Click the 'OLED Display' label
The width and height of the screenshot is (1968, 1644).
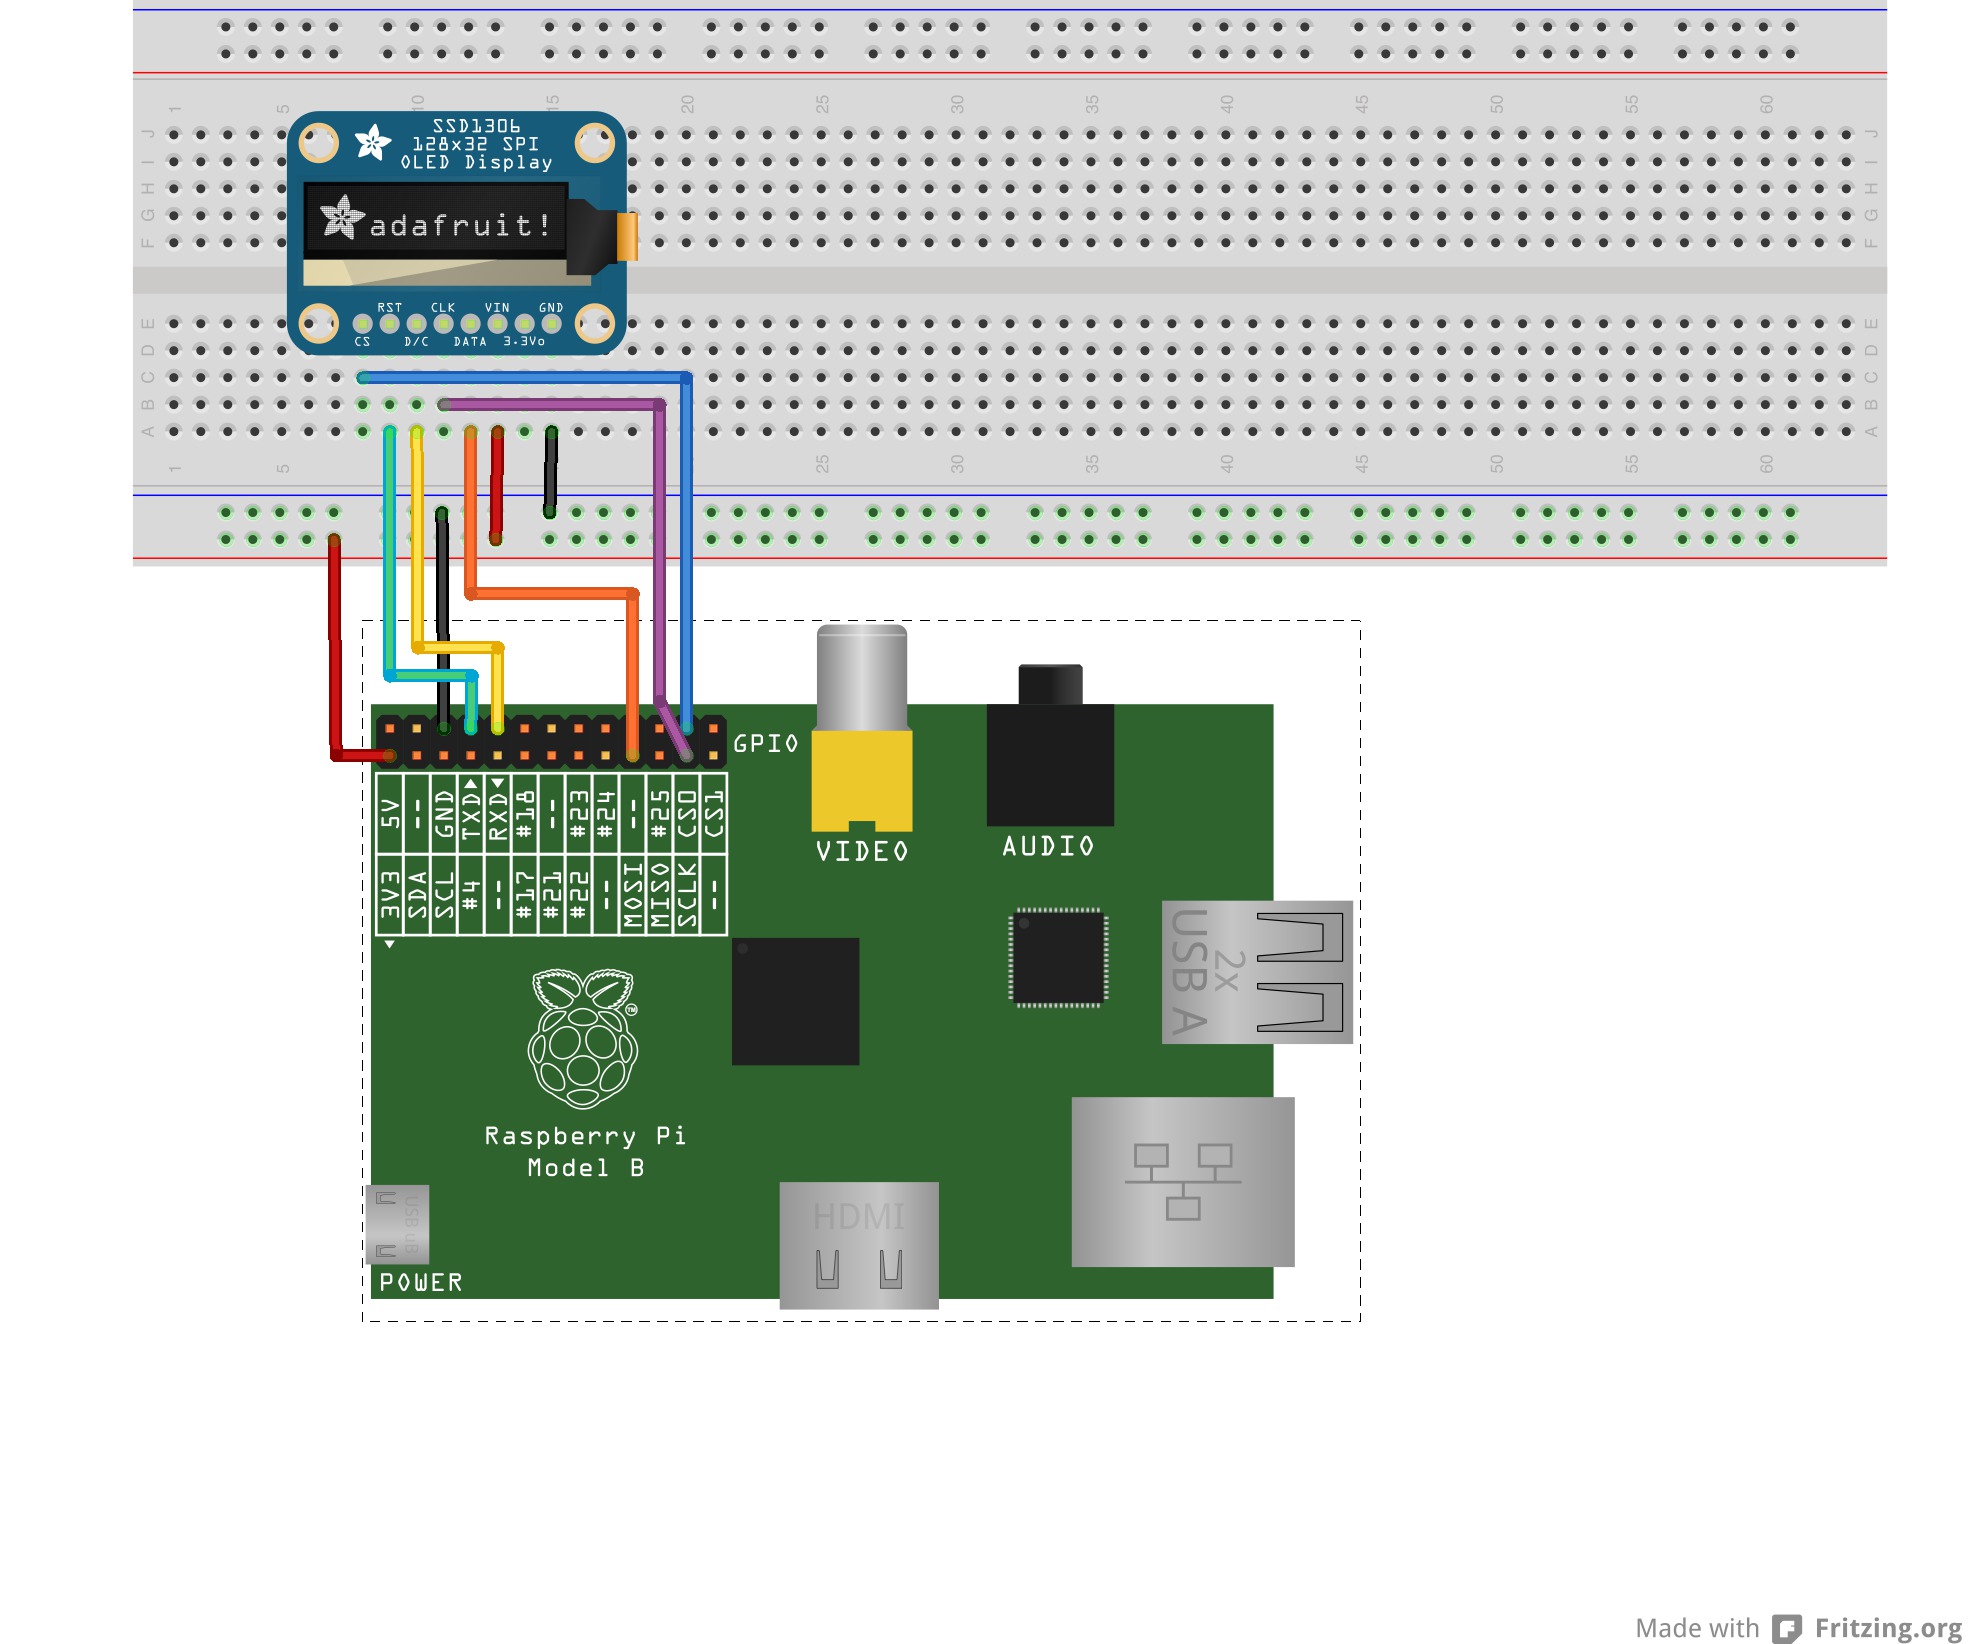[476, 162]
